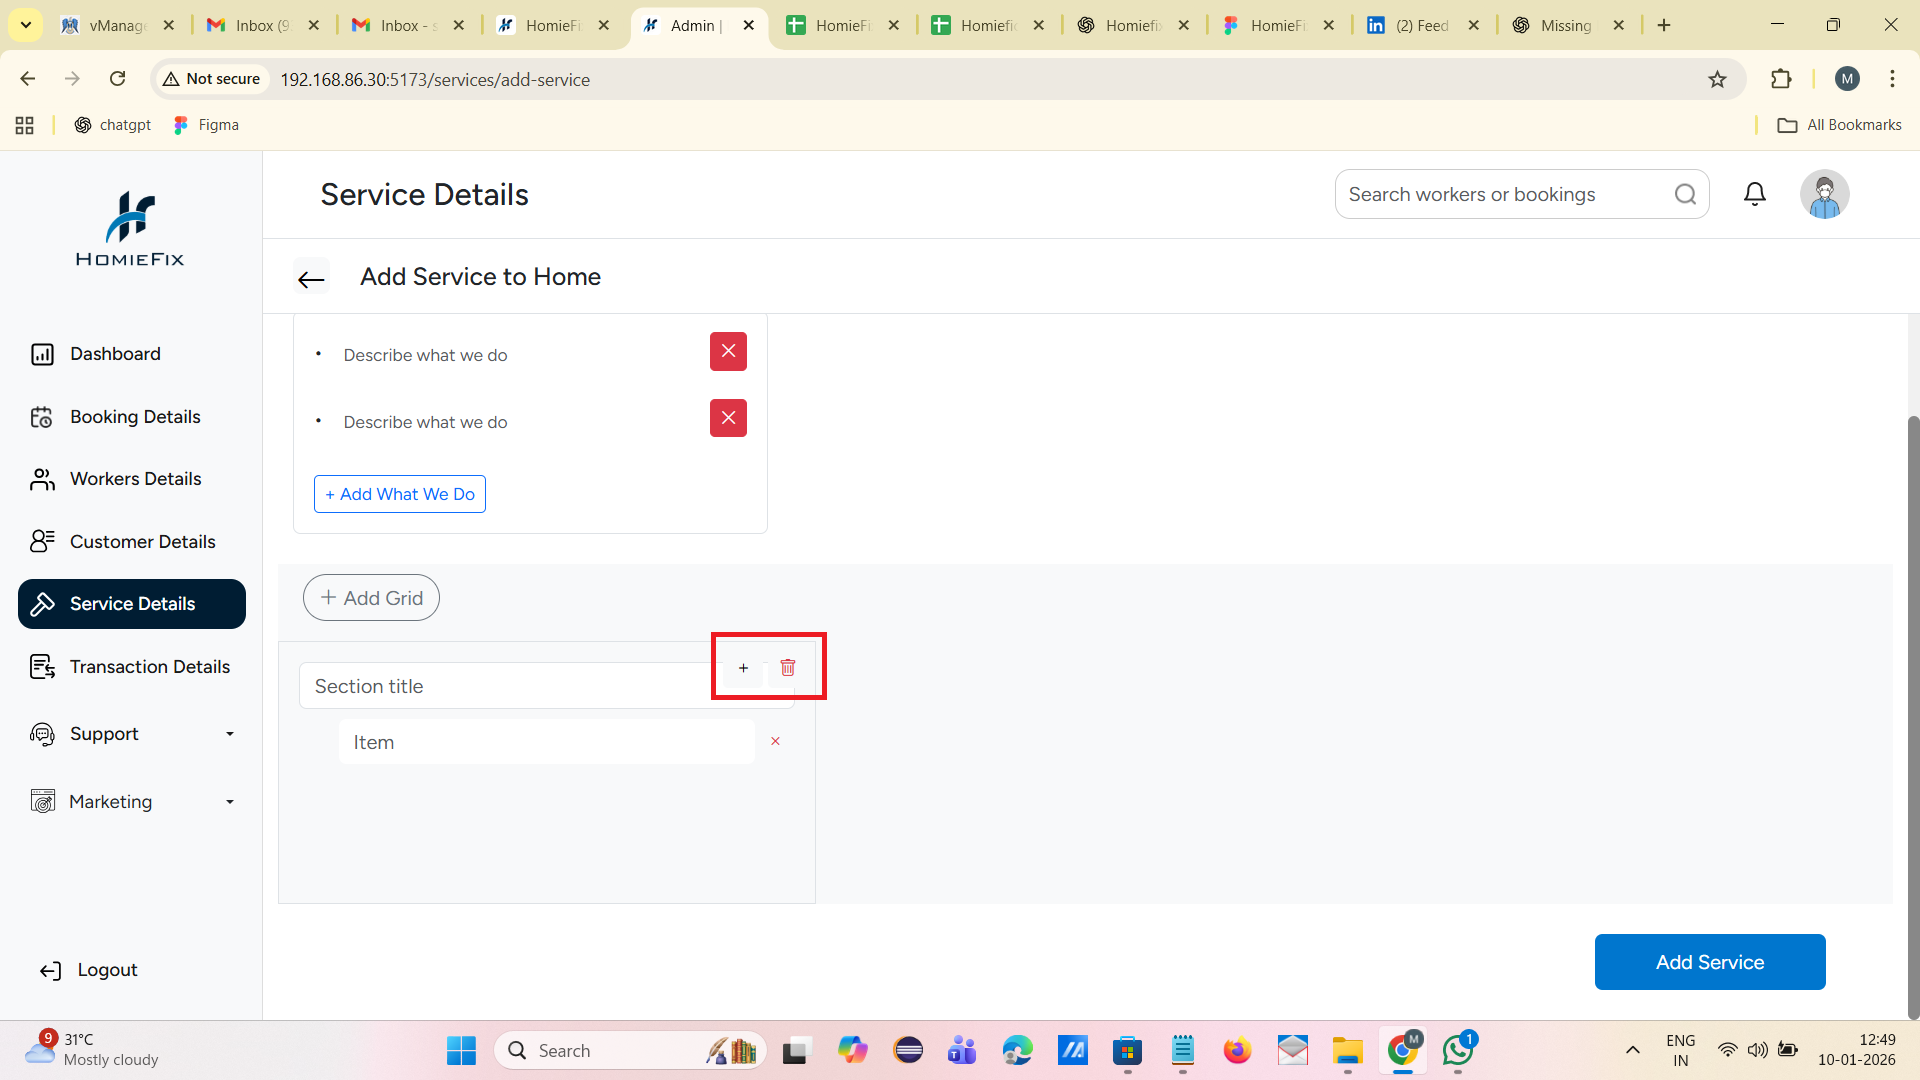Open the tab search dropdown in Chrome

pyautogui.click(x=26, y=25)
